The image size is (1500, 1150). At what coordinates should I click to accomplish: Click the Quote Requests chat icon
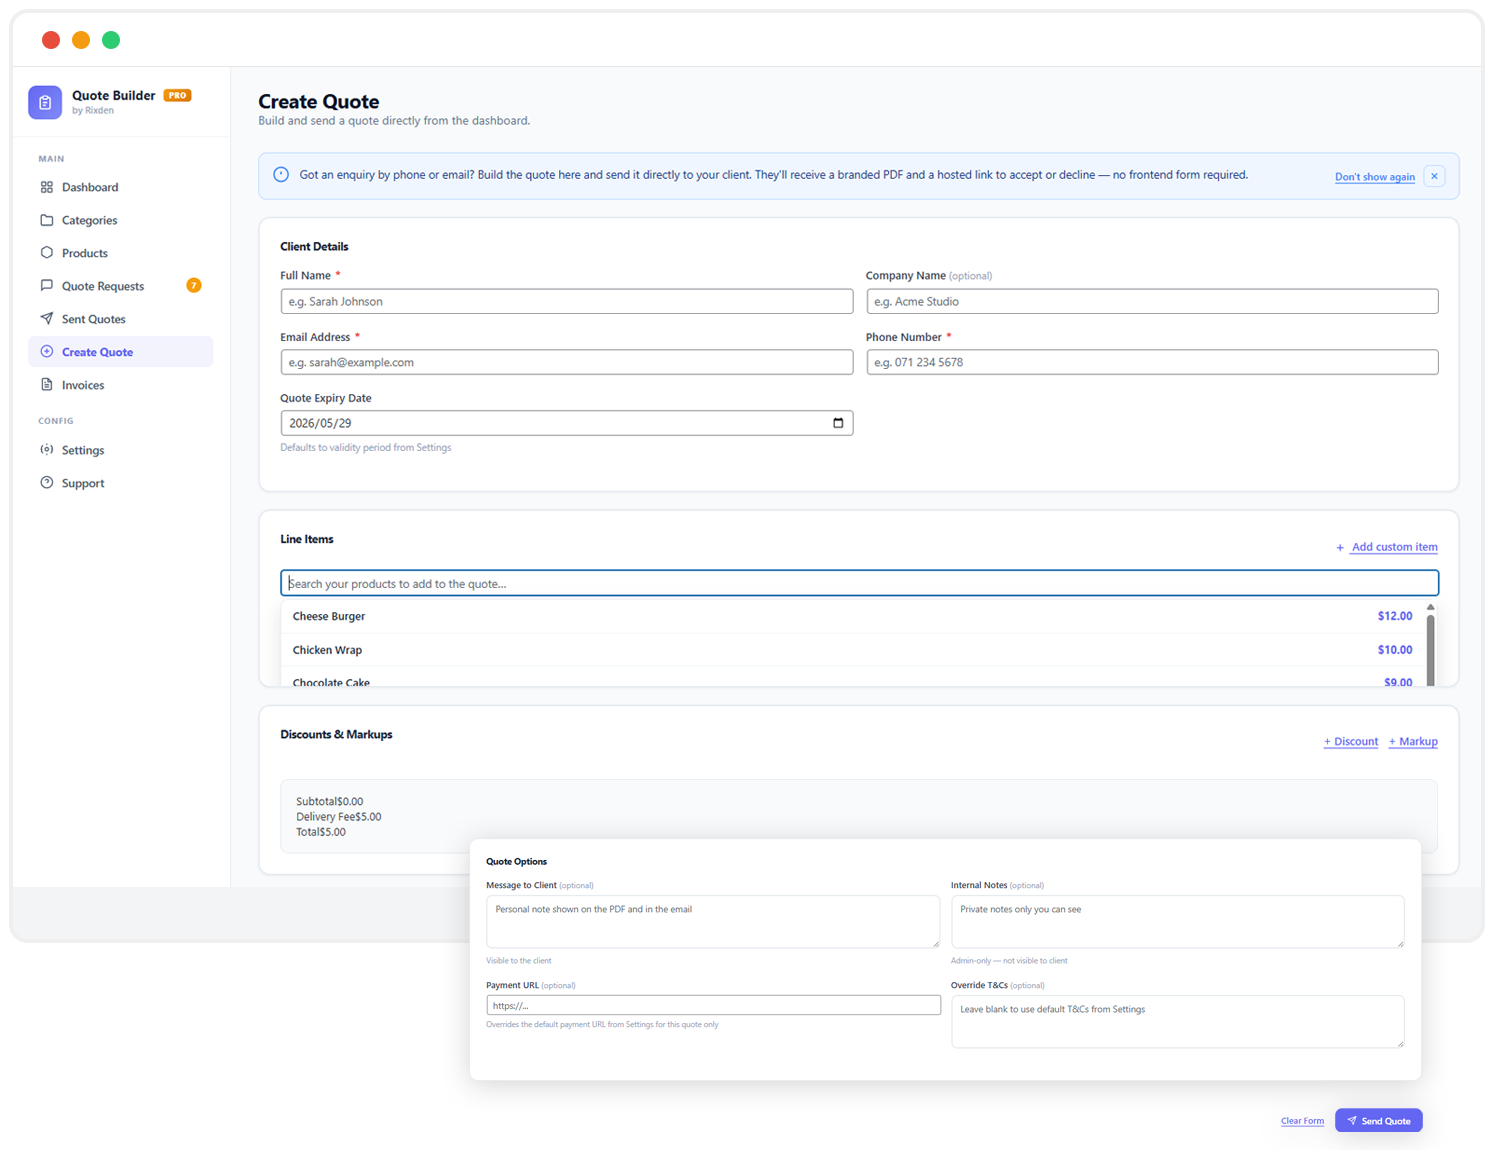point(47,286)
